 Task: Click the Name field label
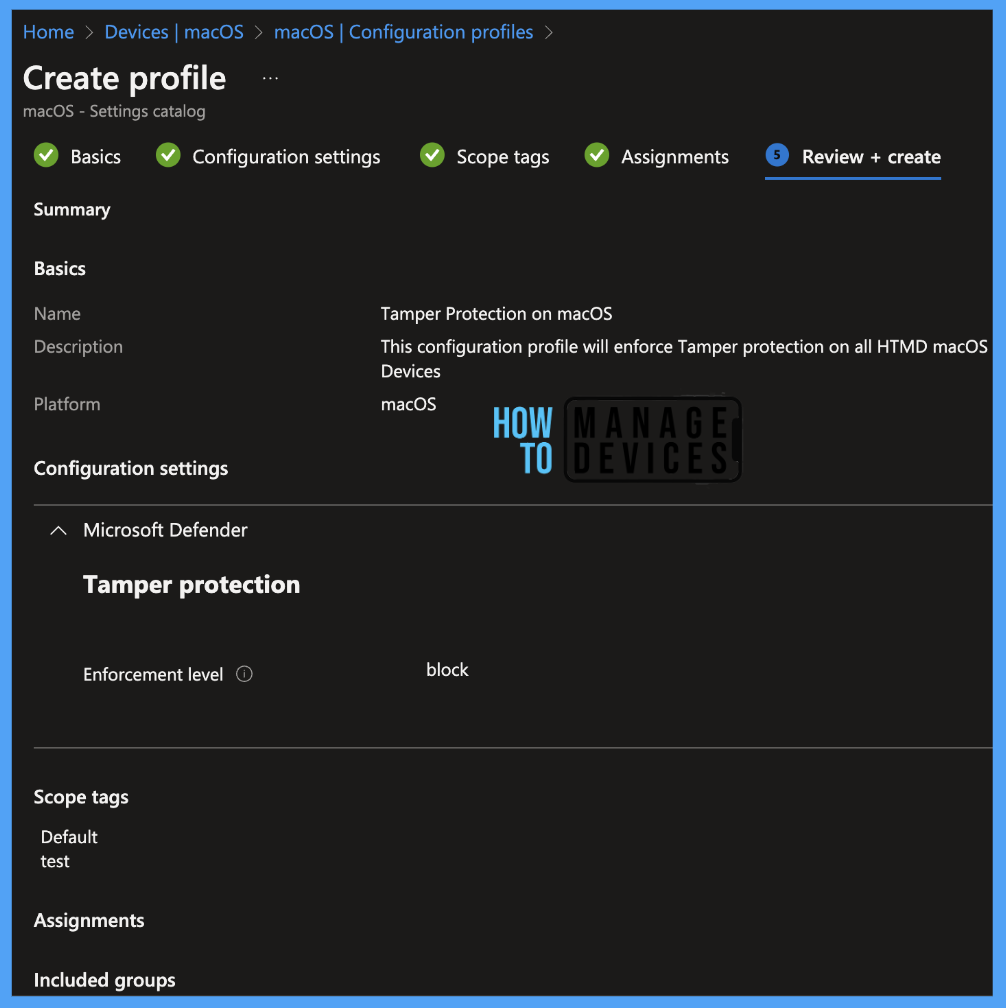click(x=57, y=314)
